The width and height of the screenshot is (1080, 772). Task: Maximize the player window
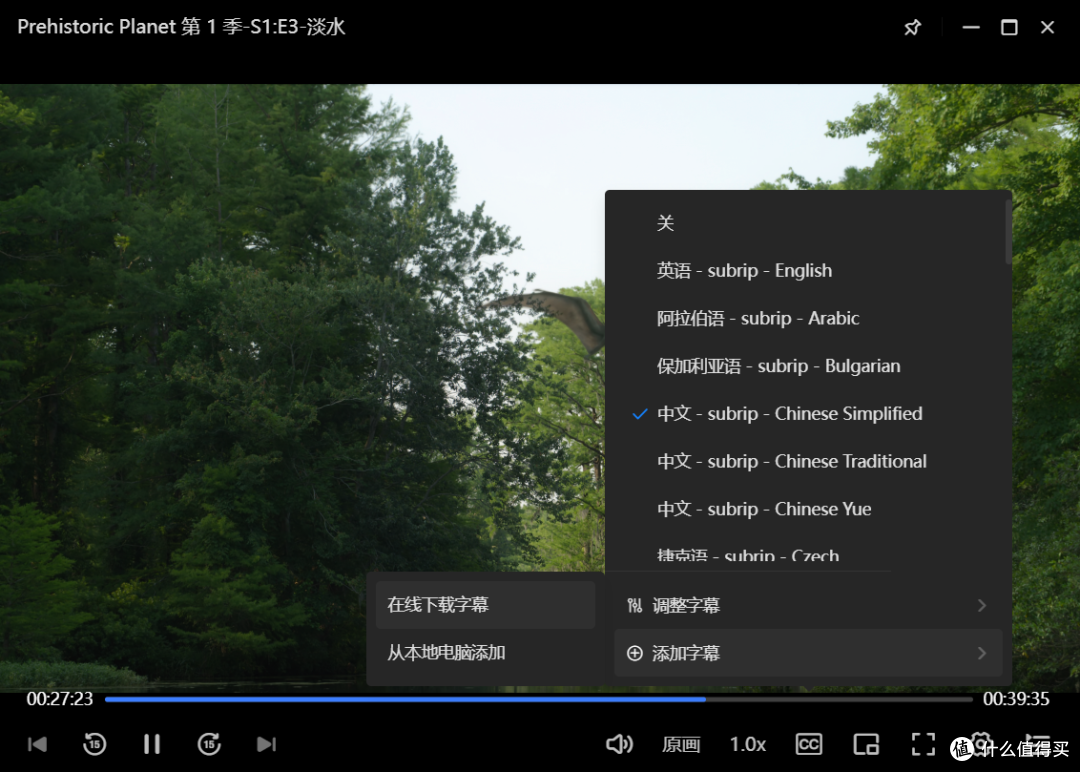(1009, 28)
